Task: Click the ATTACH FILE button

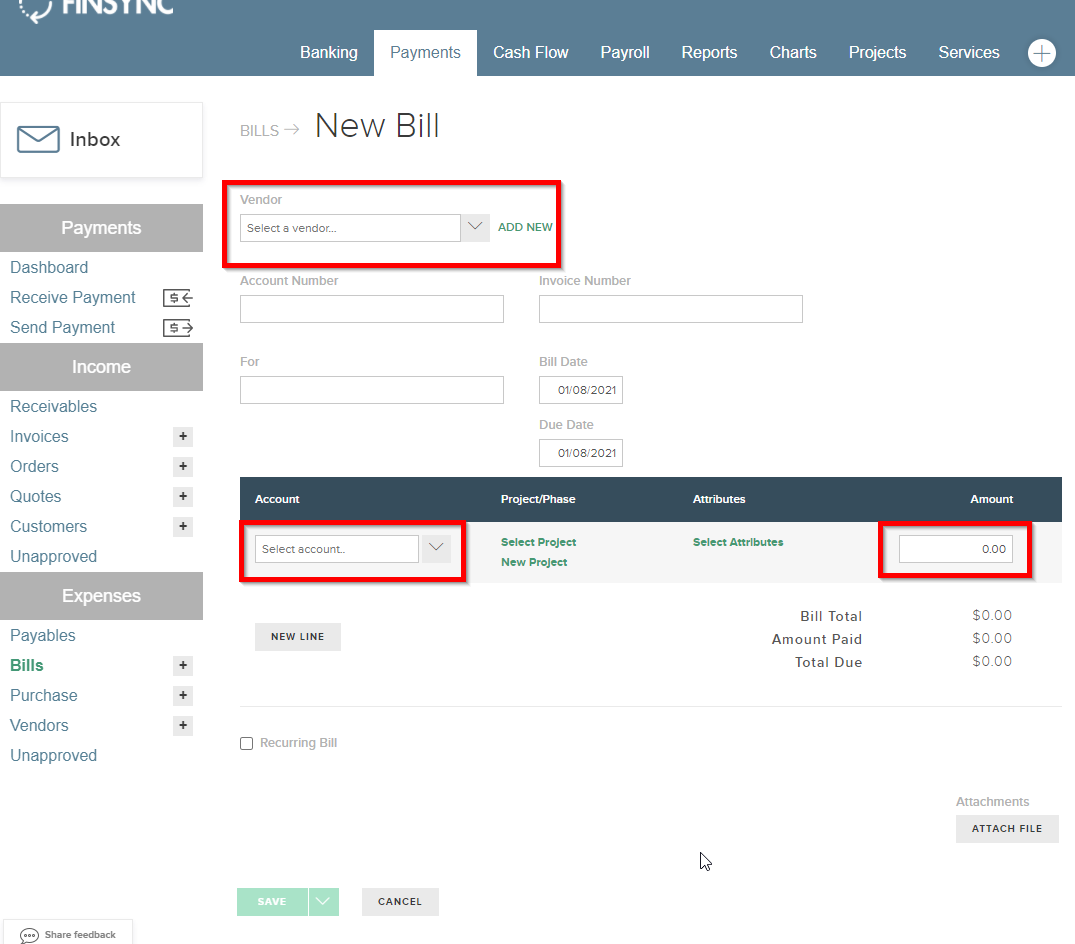Action: pyautogui.click(x=1007, y=829)
